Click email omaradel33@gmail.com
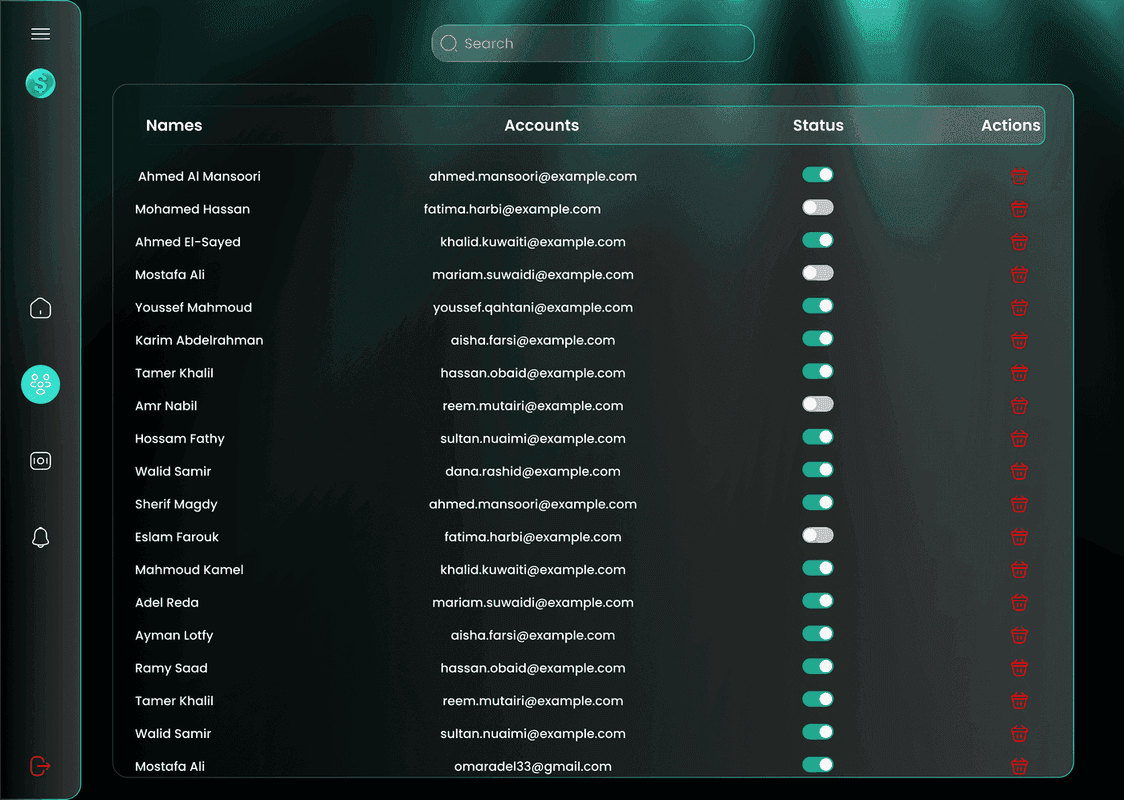Screen dimensions: 1124x800 [532, 767]
